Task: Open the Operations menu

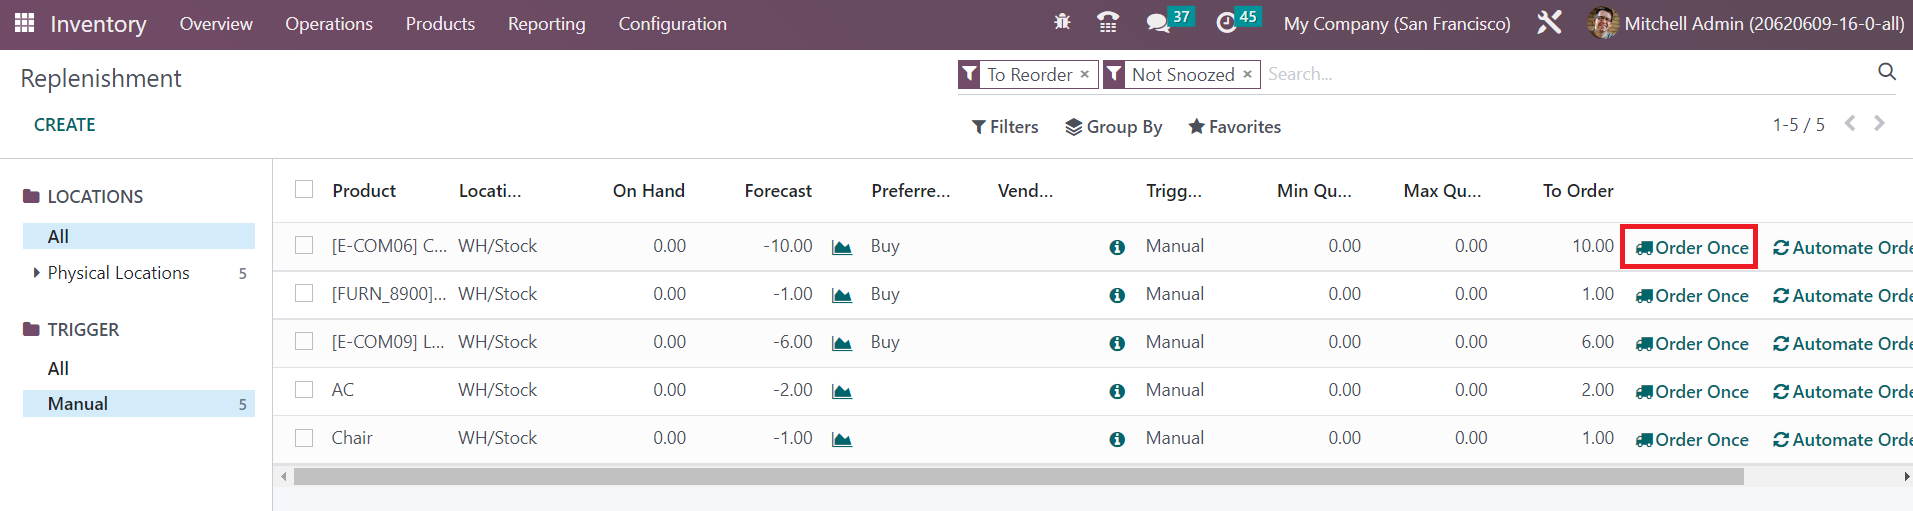Action: click(328, 24)
